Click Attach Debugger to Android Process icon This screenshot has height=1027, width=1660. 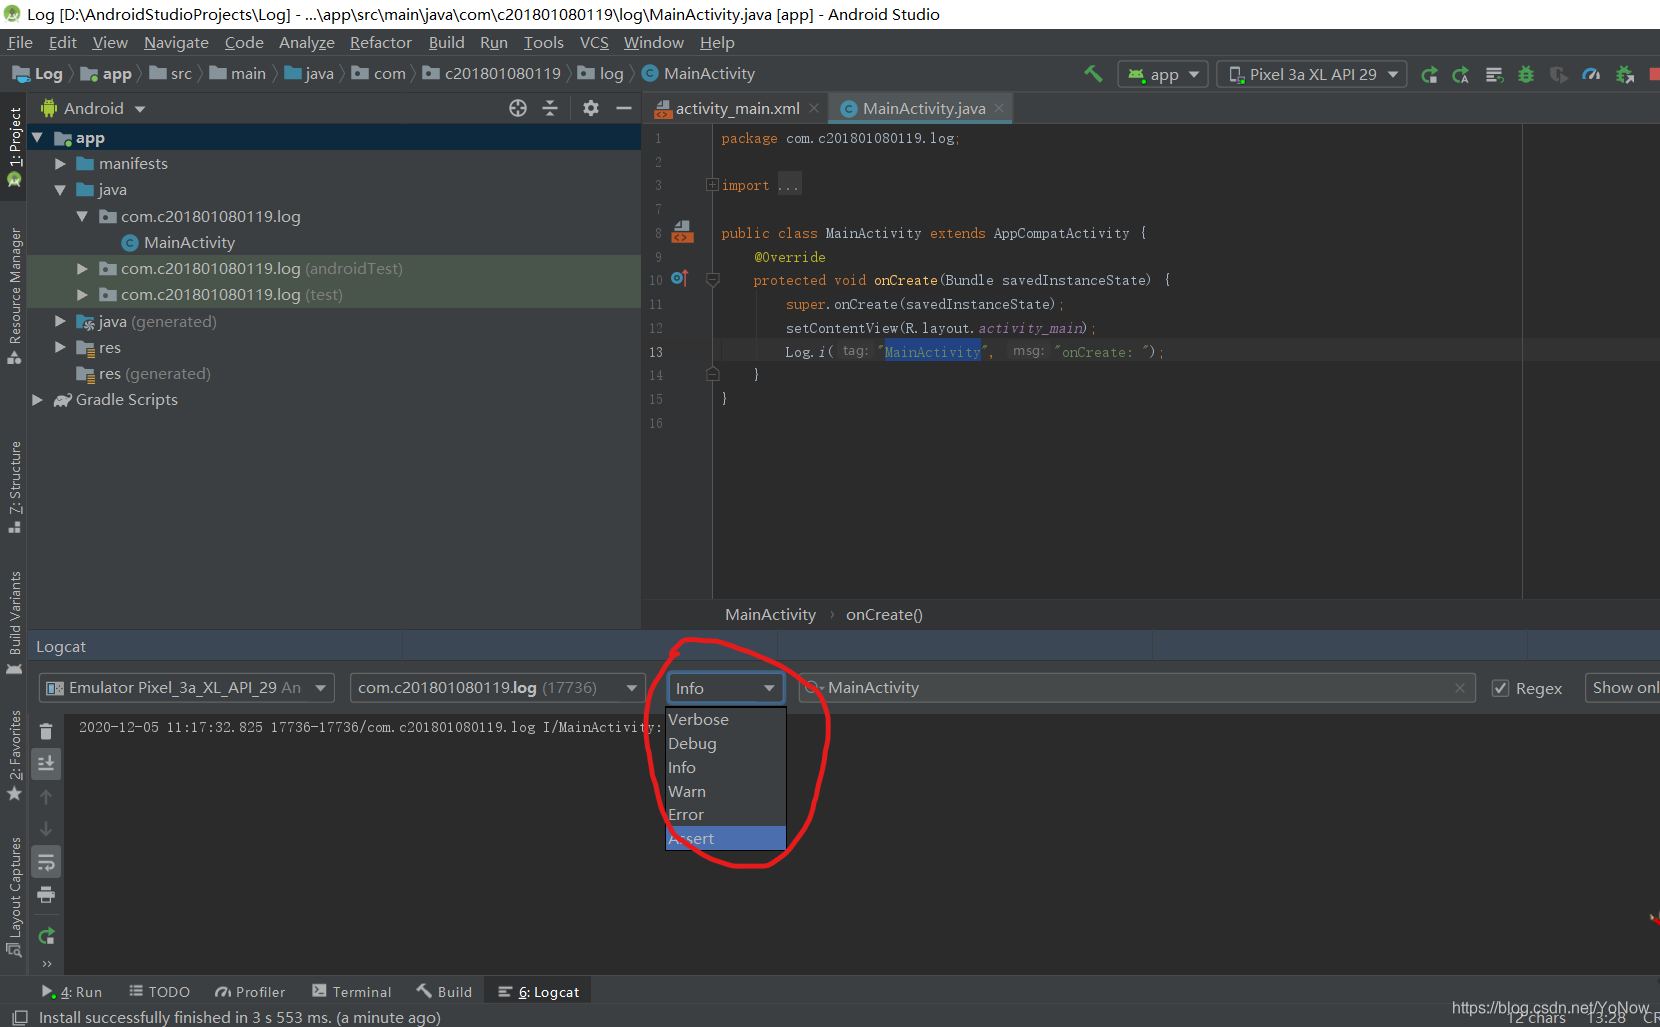[x=1625, y=75]
